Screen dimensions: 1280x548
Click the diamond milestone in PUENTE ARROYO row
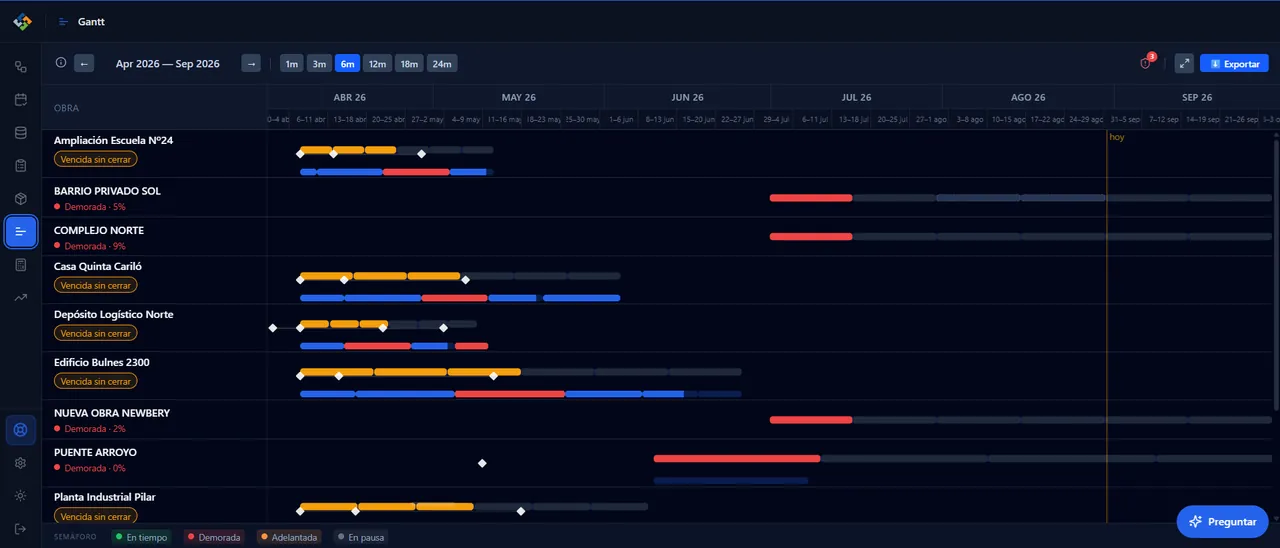482,463
